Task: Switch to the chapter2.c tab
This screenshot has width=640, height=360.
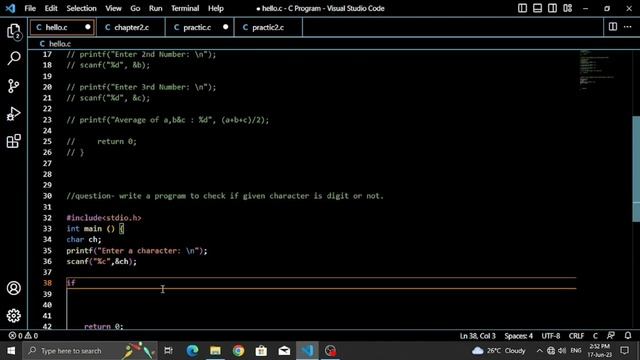Action: (x=131, y=27)
